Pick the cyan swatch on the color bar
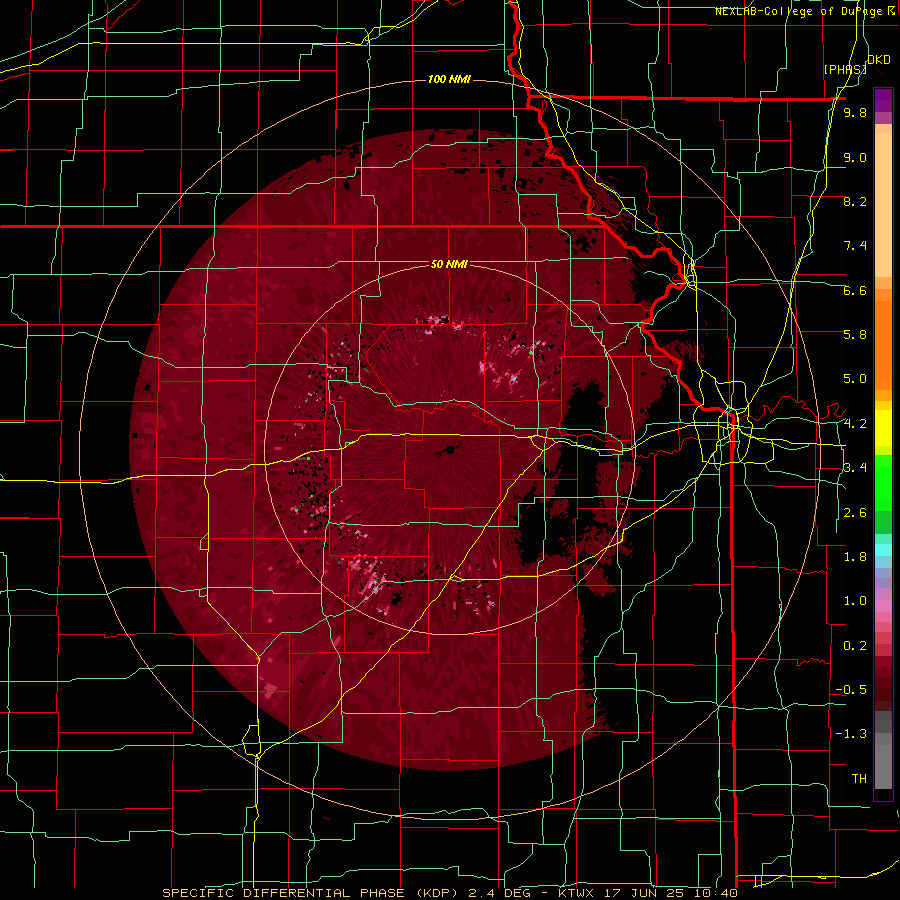 (883, 549)
